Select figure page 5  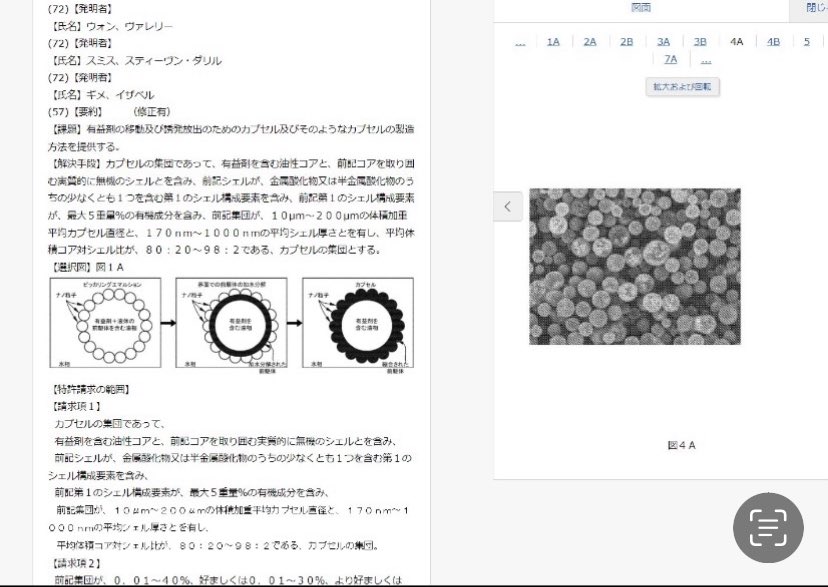(x=806, y=41)
